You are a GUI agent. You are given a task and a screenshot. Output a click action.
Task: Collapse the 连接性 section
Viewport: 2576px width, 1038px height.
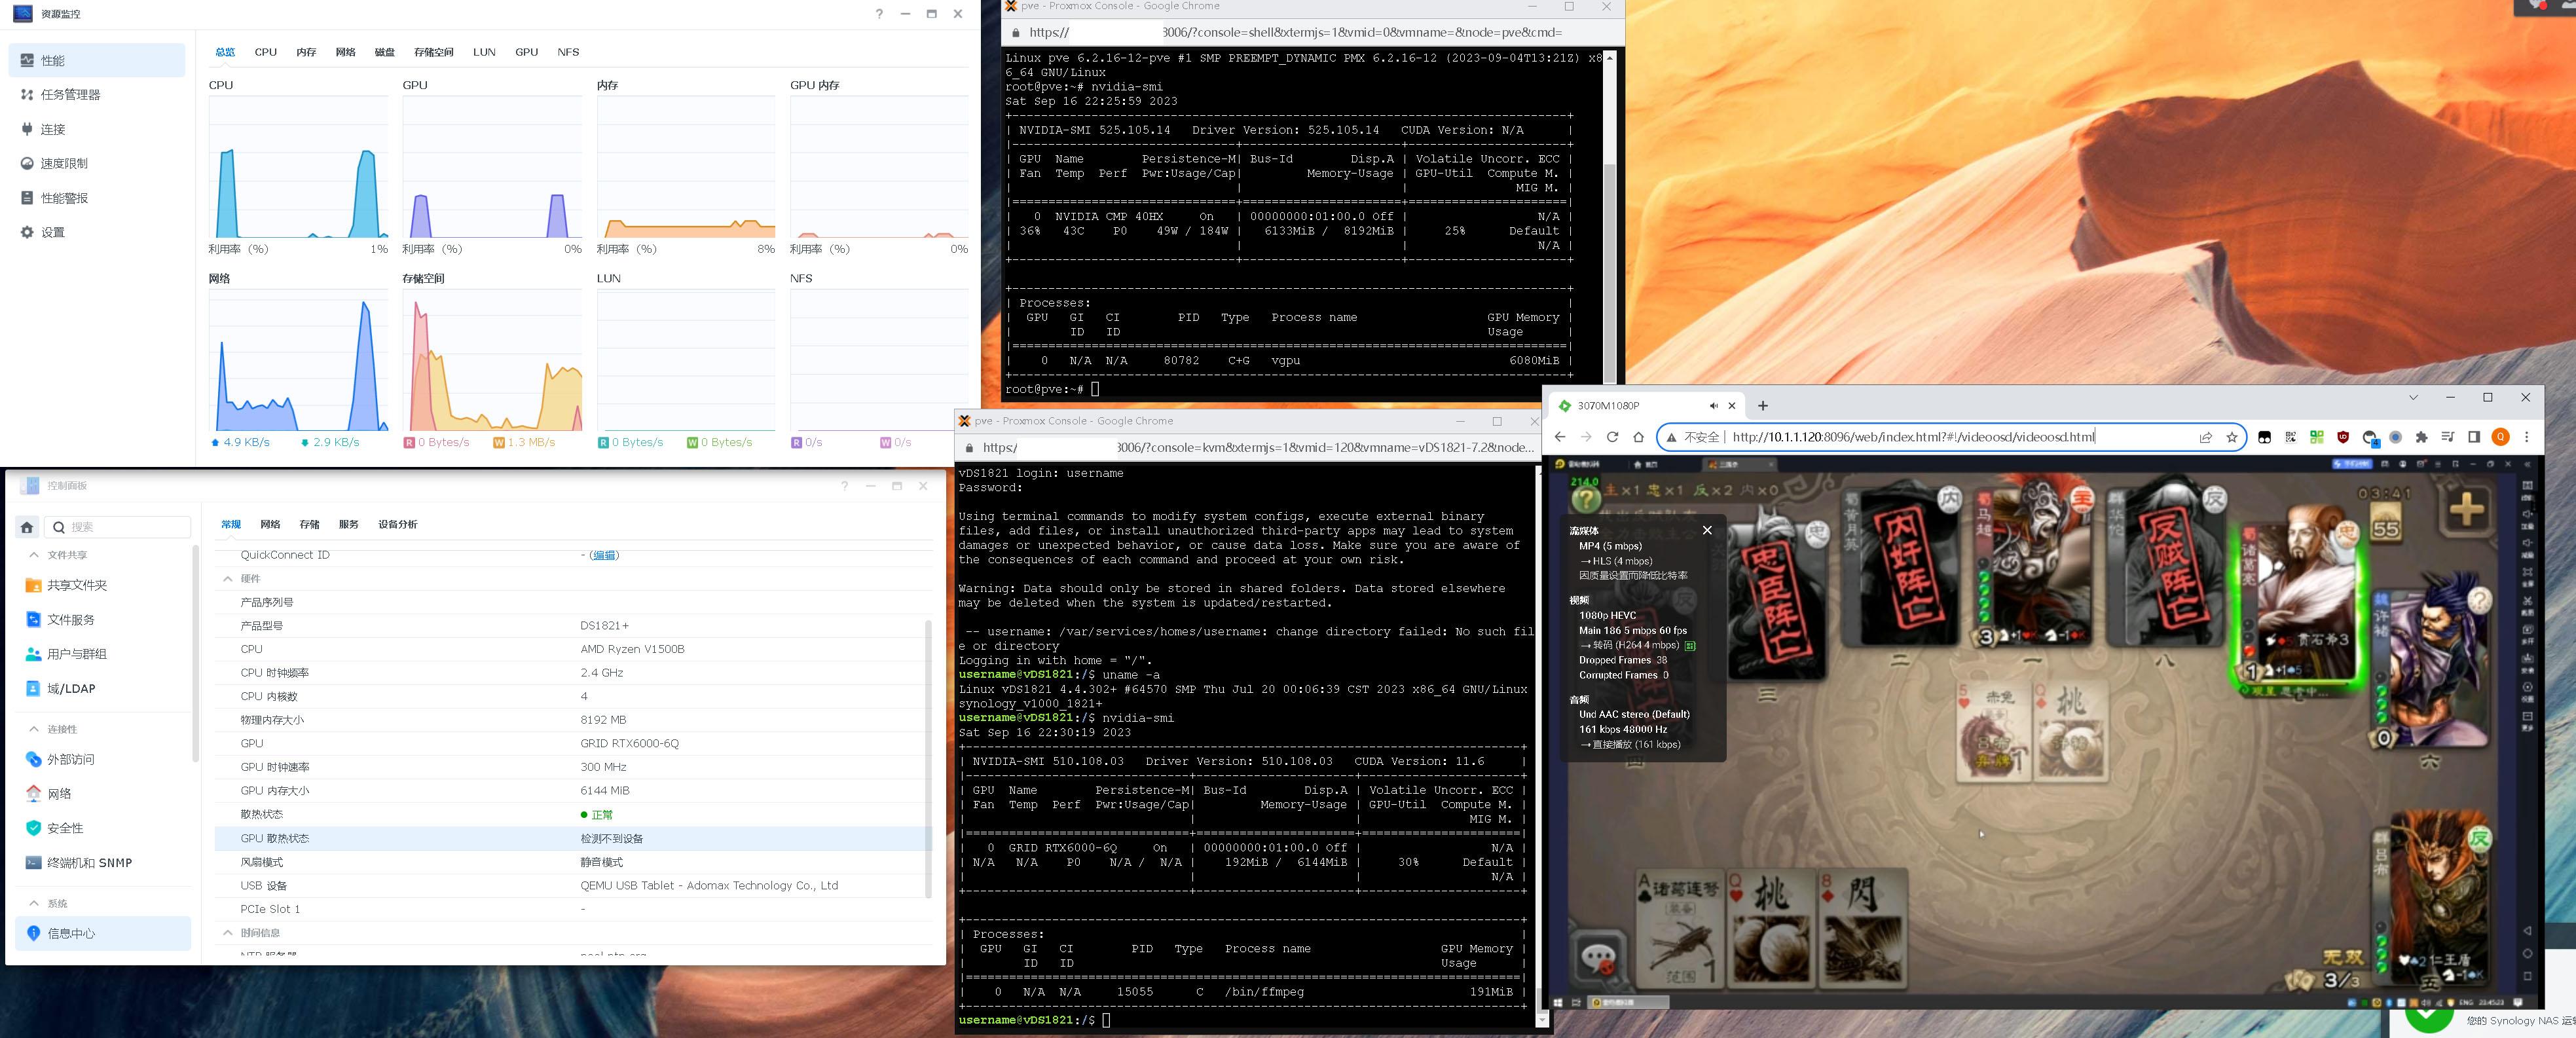point(34,729)
